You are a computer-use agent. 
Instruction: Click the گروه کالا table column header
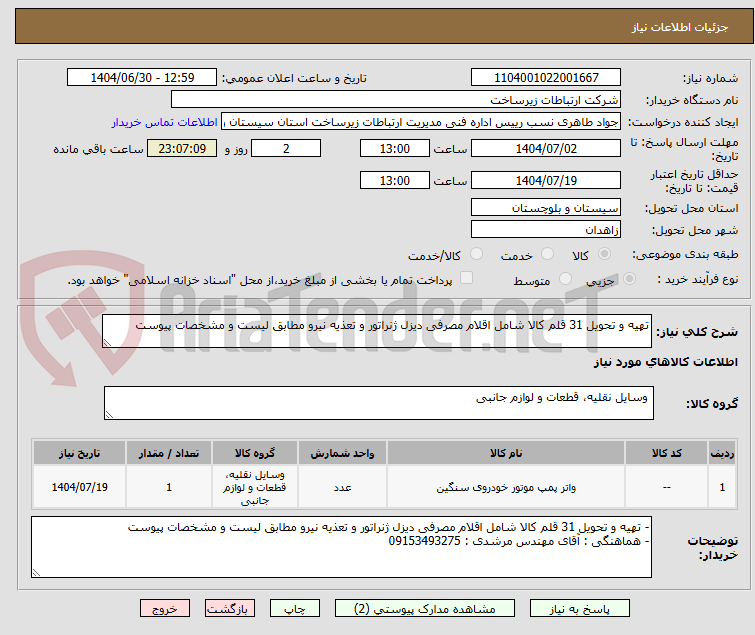pos(255,453)
